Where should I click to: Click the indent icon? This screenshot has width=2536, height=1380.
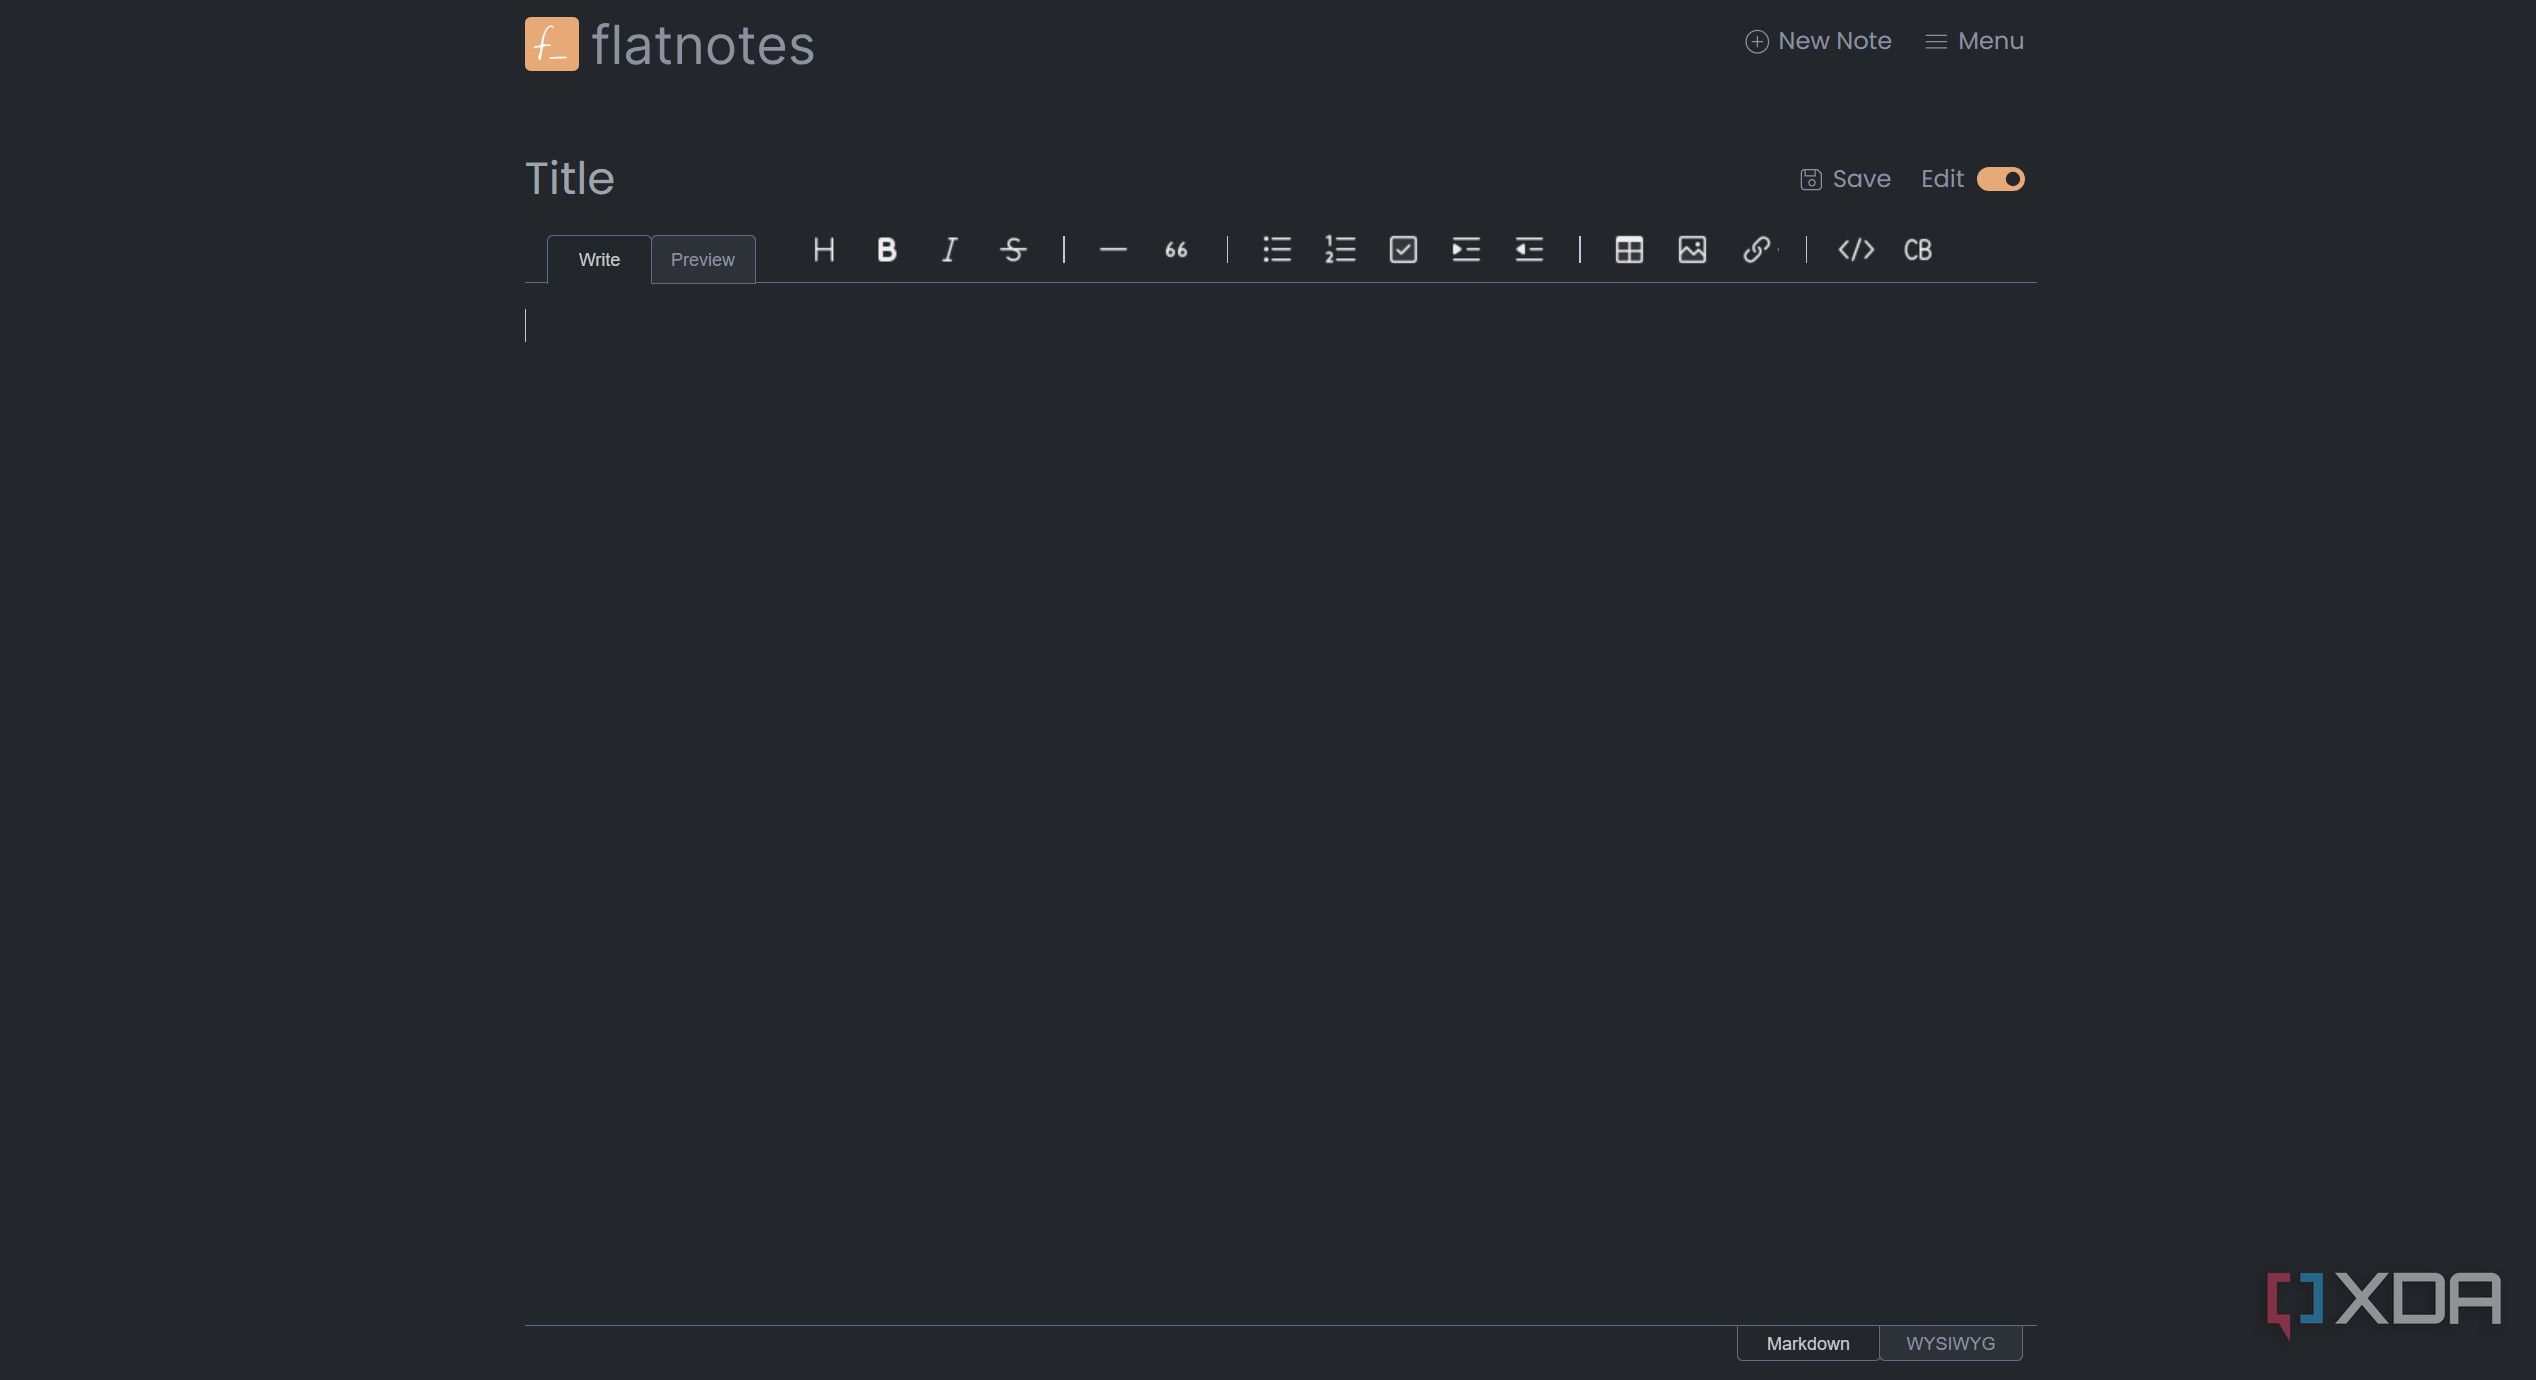click(x=1466, y=249)
